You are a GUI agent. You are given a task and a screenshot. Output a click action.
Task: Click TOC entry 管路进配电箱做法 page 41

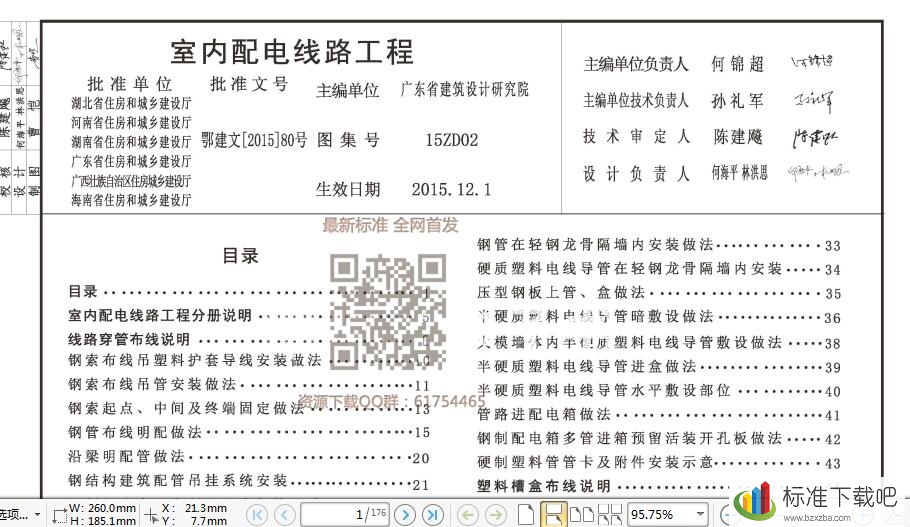coord(659,414)
